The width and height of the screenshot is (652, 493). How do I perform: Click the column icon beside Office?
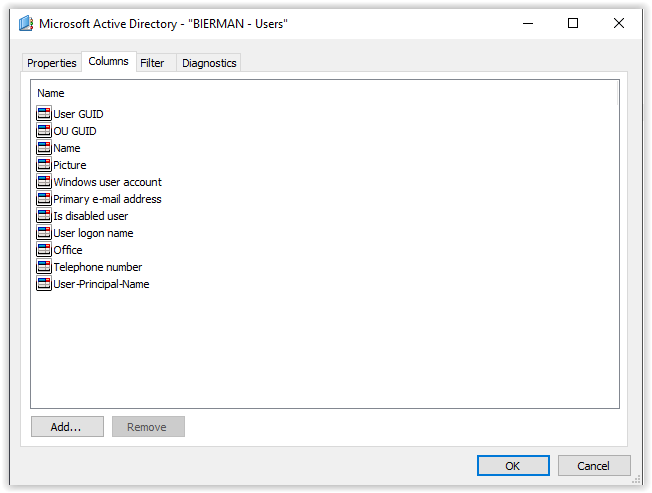coord(44,250)
